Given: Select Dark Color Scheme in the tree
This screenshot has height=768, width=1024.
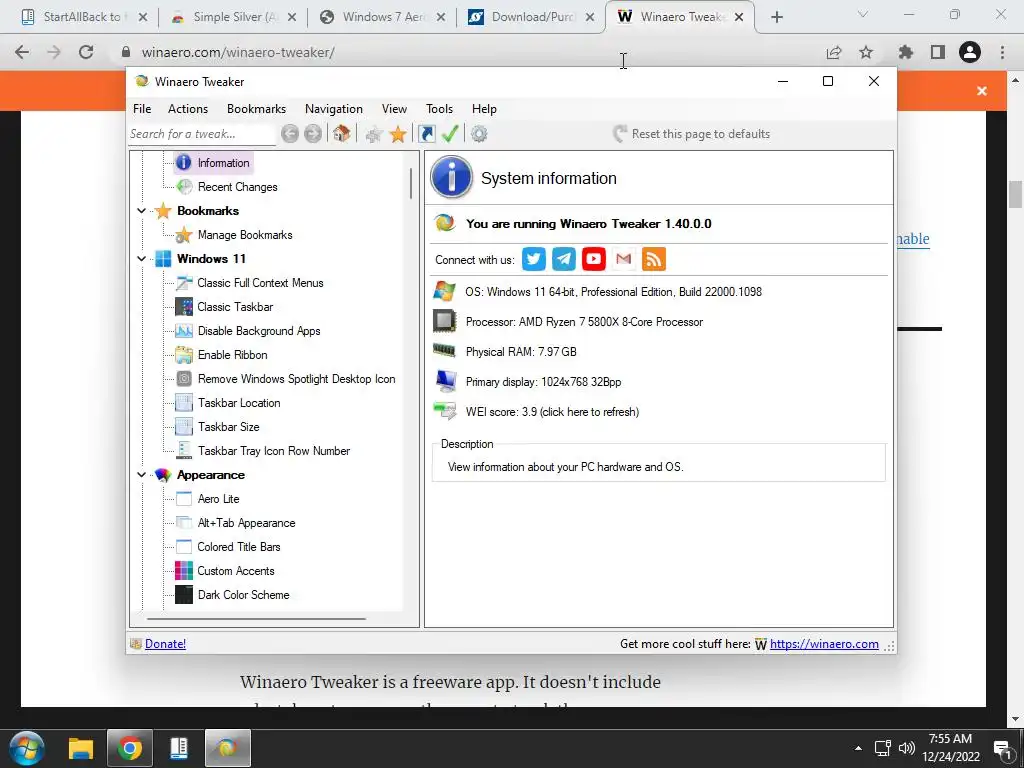Looking at the screenshot, I should (x=243, y=595).
